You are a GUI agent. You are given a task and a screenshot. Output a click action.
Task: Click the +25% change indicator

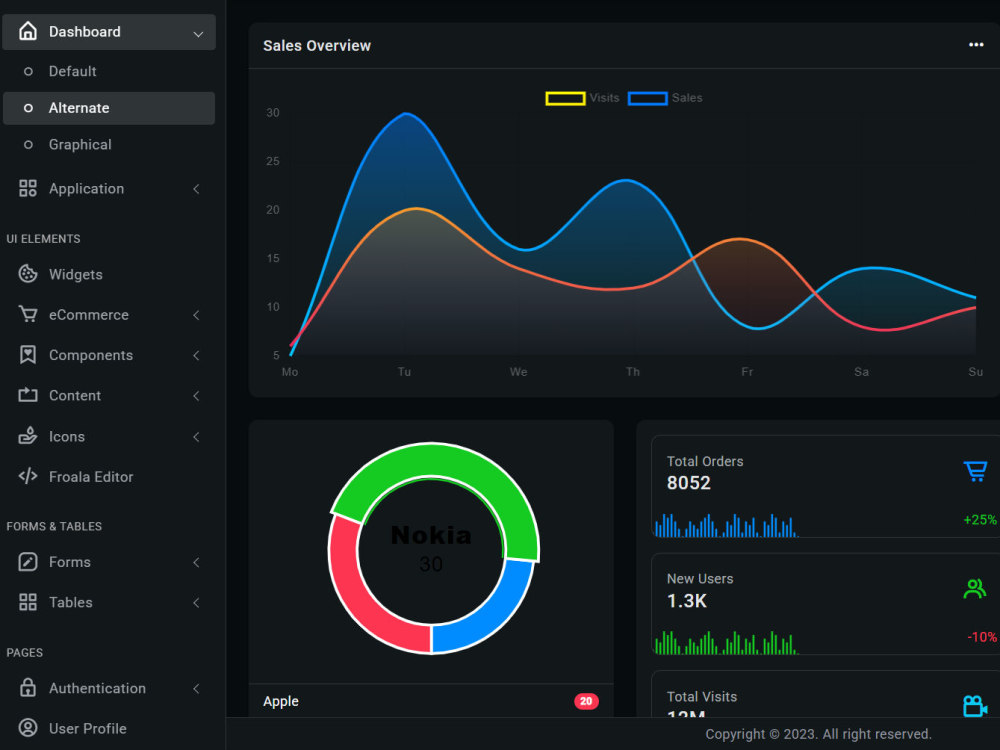(980, 520)
